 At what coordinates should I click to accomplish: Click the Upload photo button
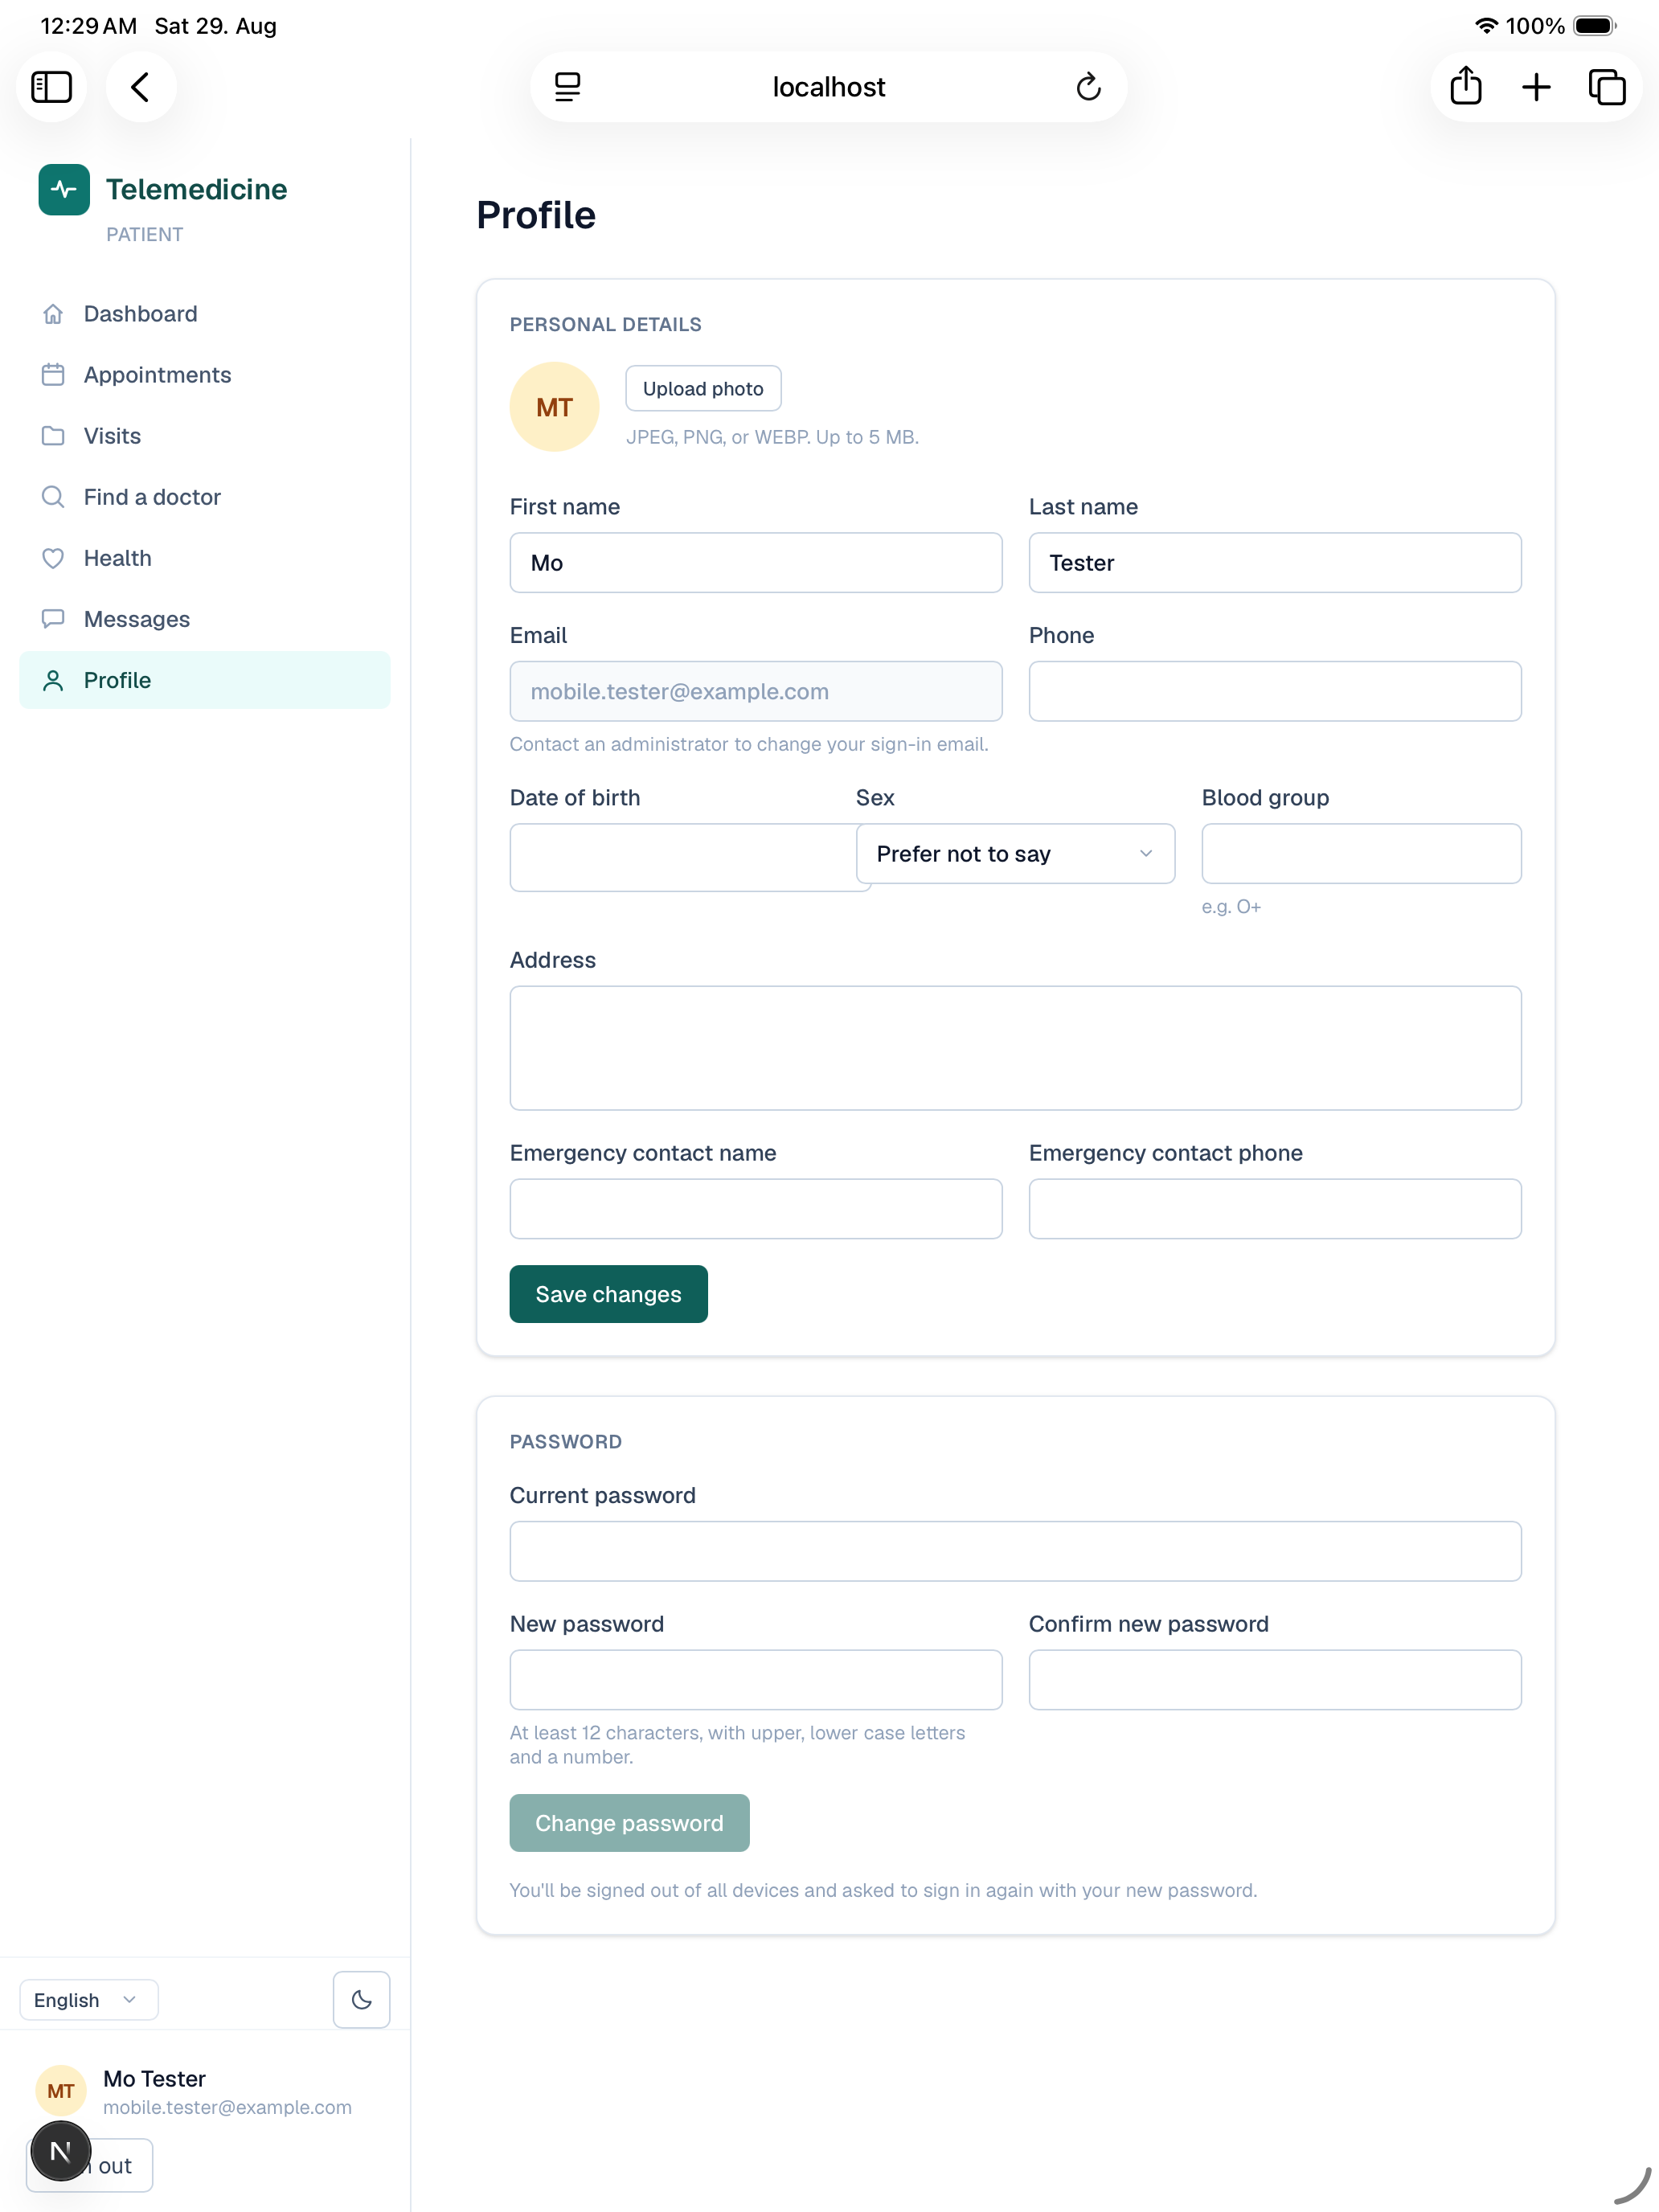[703, 388]
